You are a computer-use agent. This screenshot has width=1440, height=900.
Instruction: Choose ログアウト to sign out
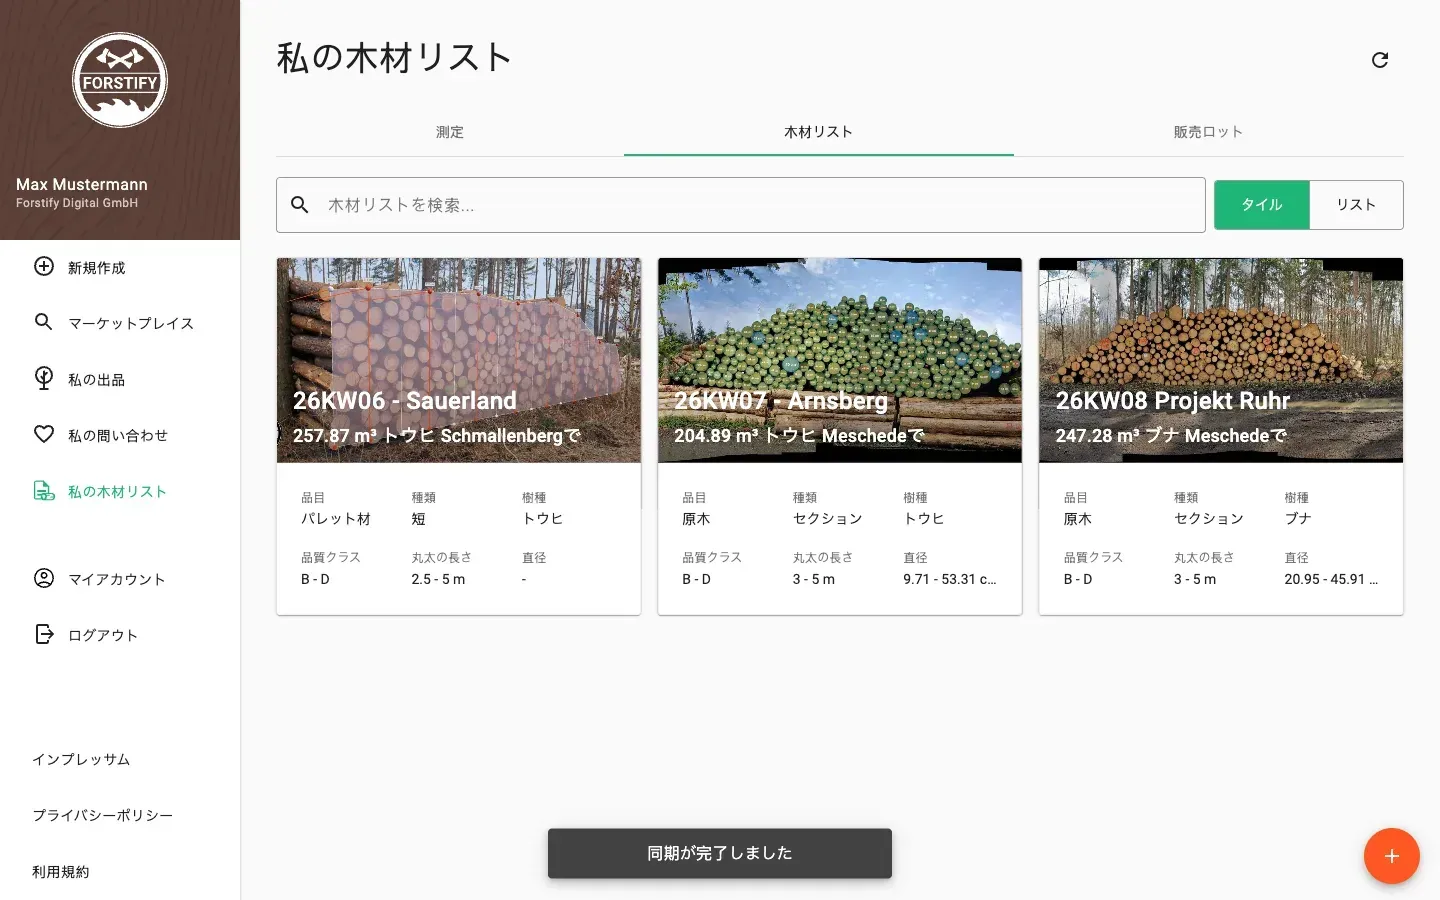(x=120, y=635)
